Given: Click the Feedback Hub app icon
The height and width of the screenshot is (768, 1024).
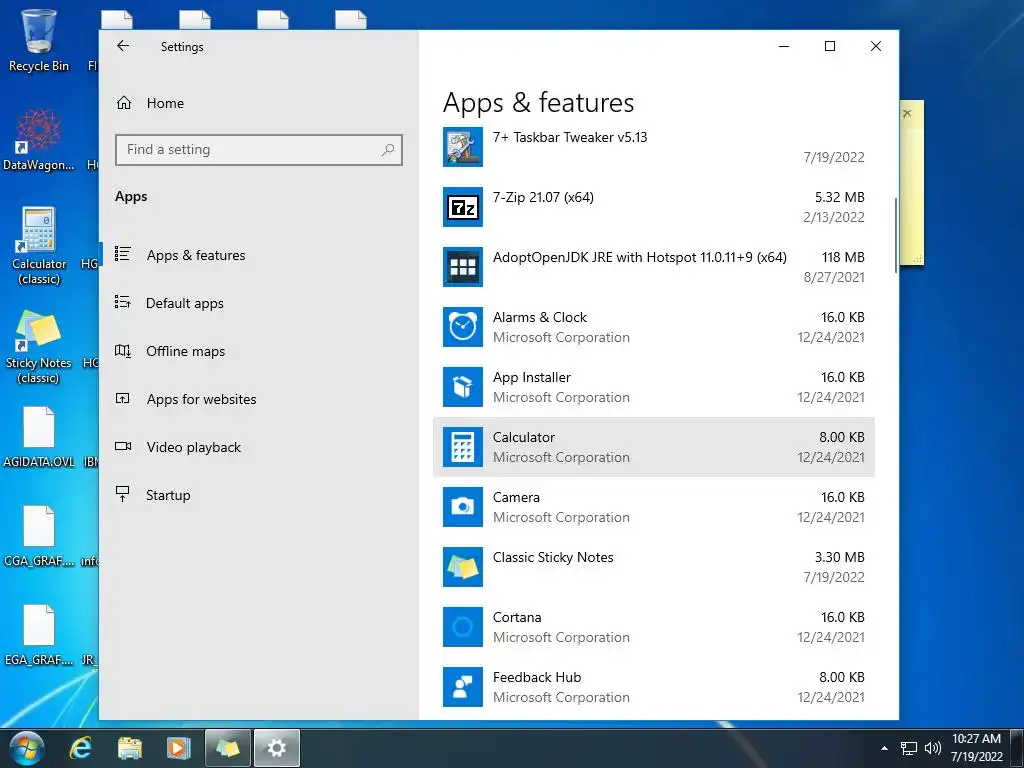Looking at the screenshot, I should pyautogui.click(x=462, y=687).
